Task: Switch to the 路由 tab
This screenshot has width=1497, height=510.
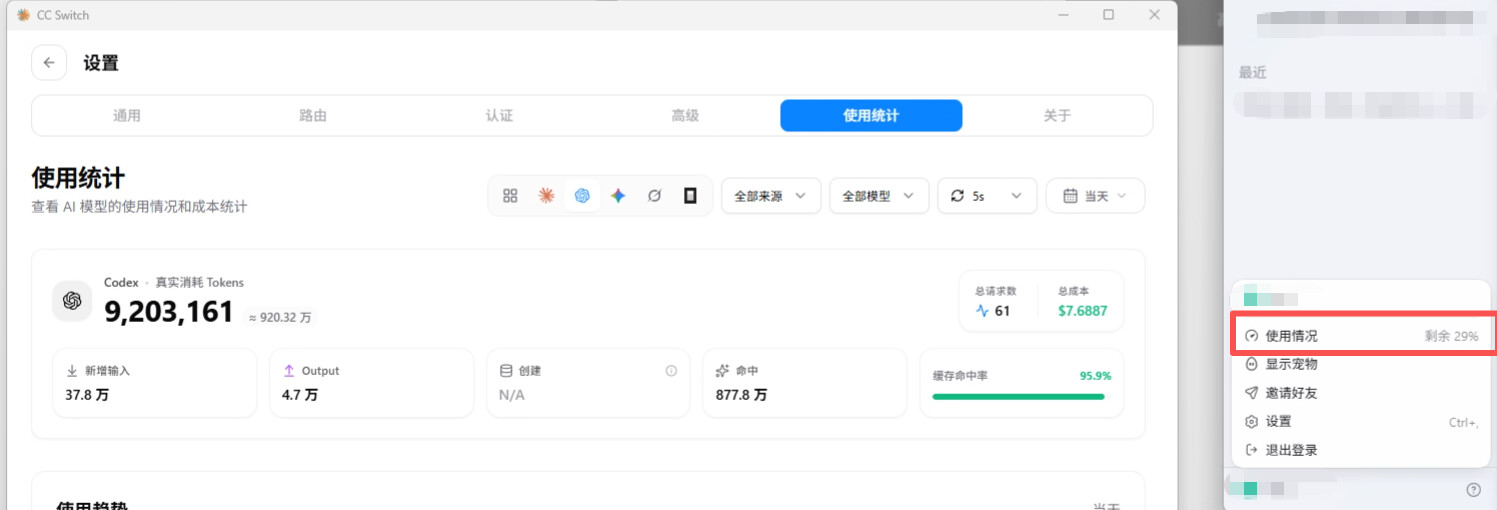Action: (x=313, y=116)
